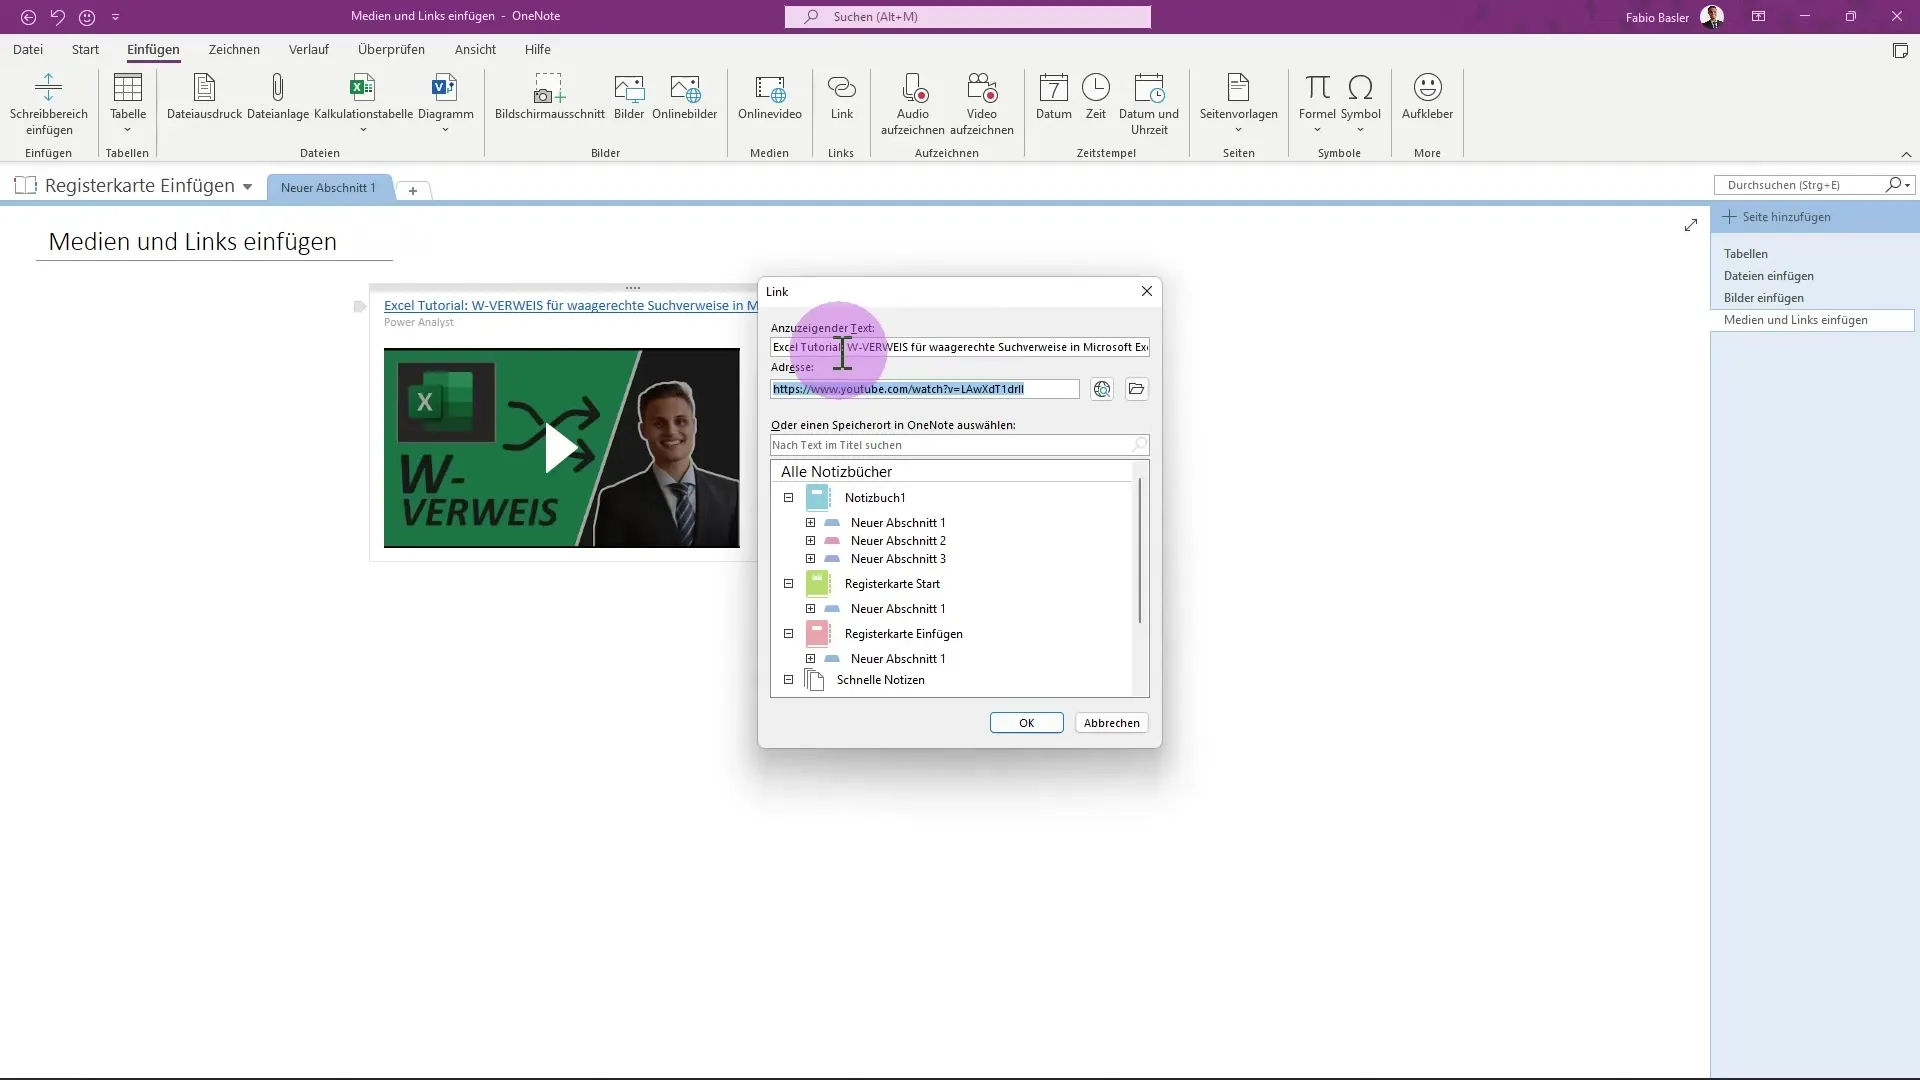Expand the Notizbuch1 tree node
The image size is (1920, 1080).
pos(789,498)
